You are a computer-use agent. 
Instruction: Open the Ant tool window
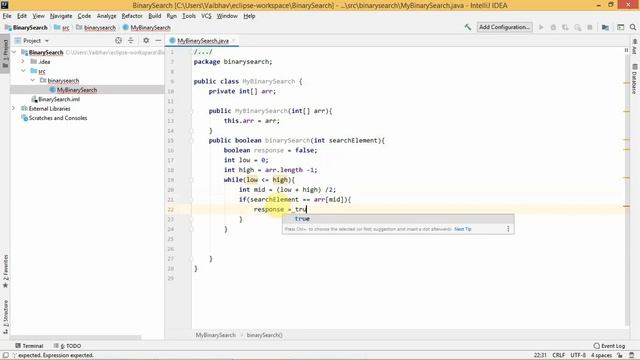click(635, 46)
